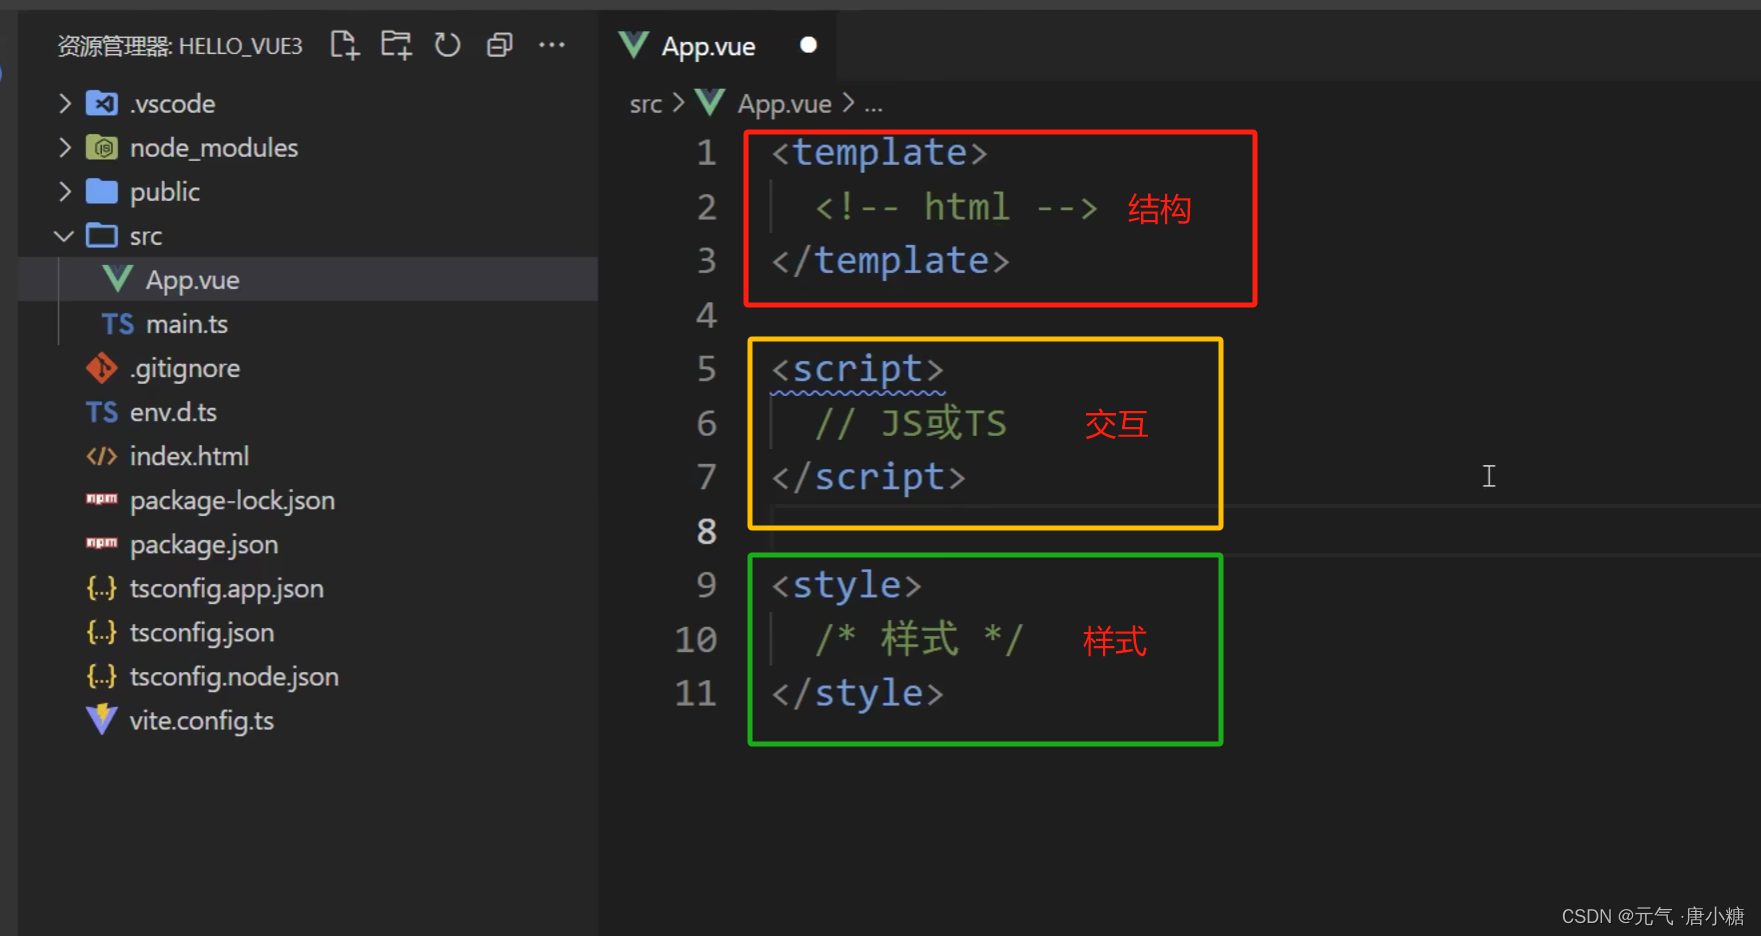This screenshot has width=1761, height=936.
Task: Expand the public folder
Action: pyautogui.click(x=63, y=191)
